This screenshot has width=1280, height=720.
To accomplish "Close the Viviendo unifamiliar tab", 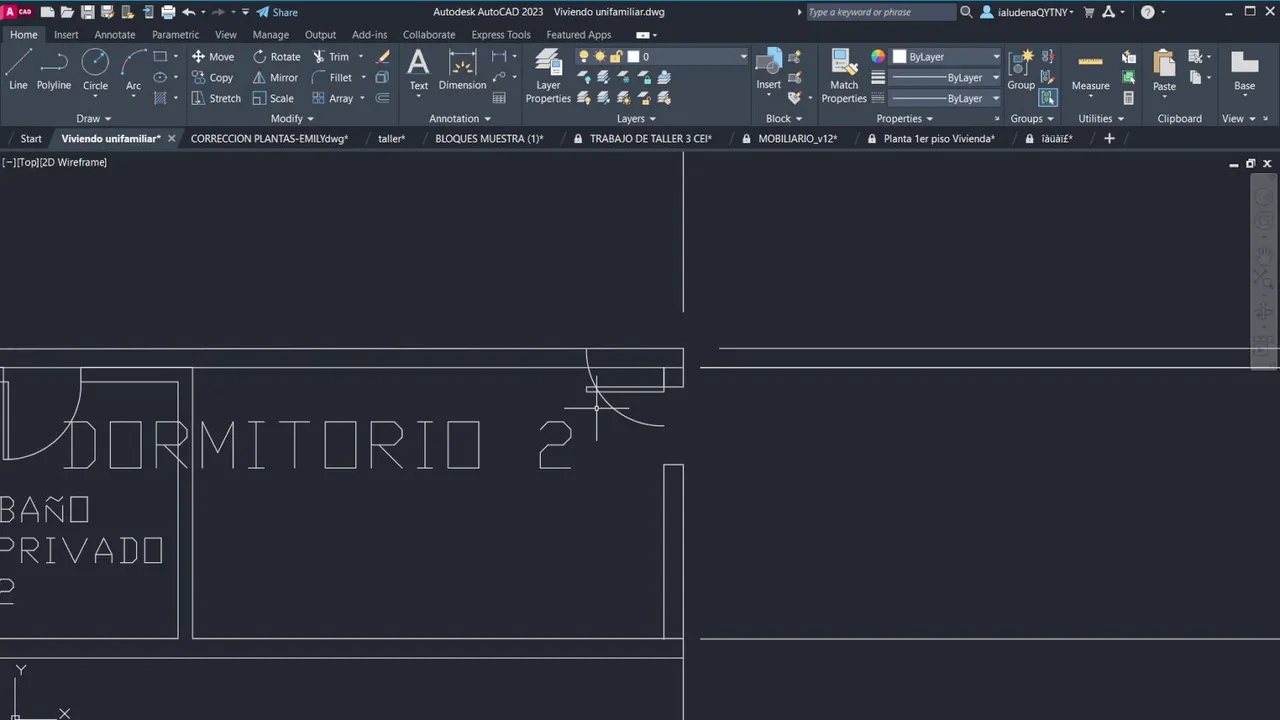I will click(171, 138).
